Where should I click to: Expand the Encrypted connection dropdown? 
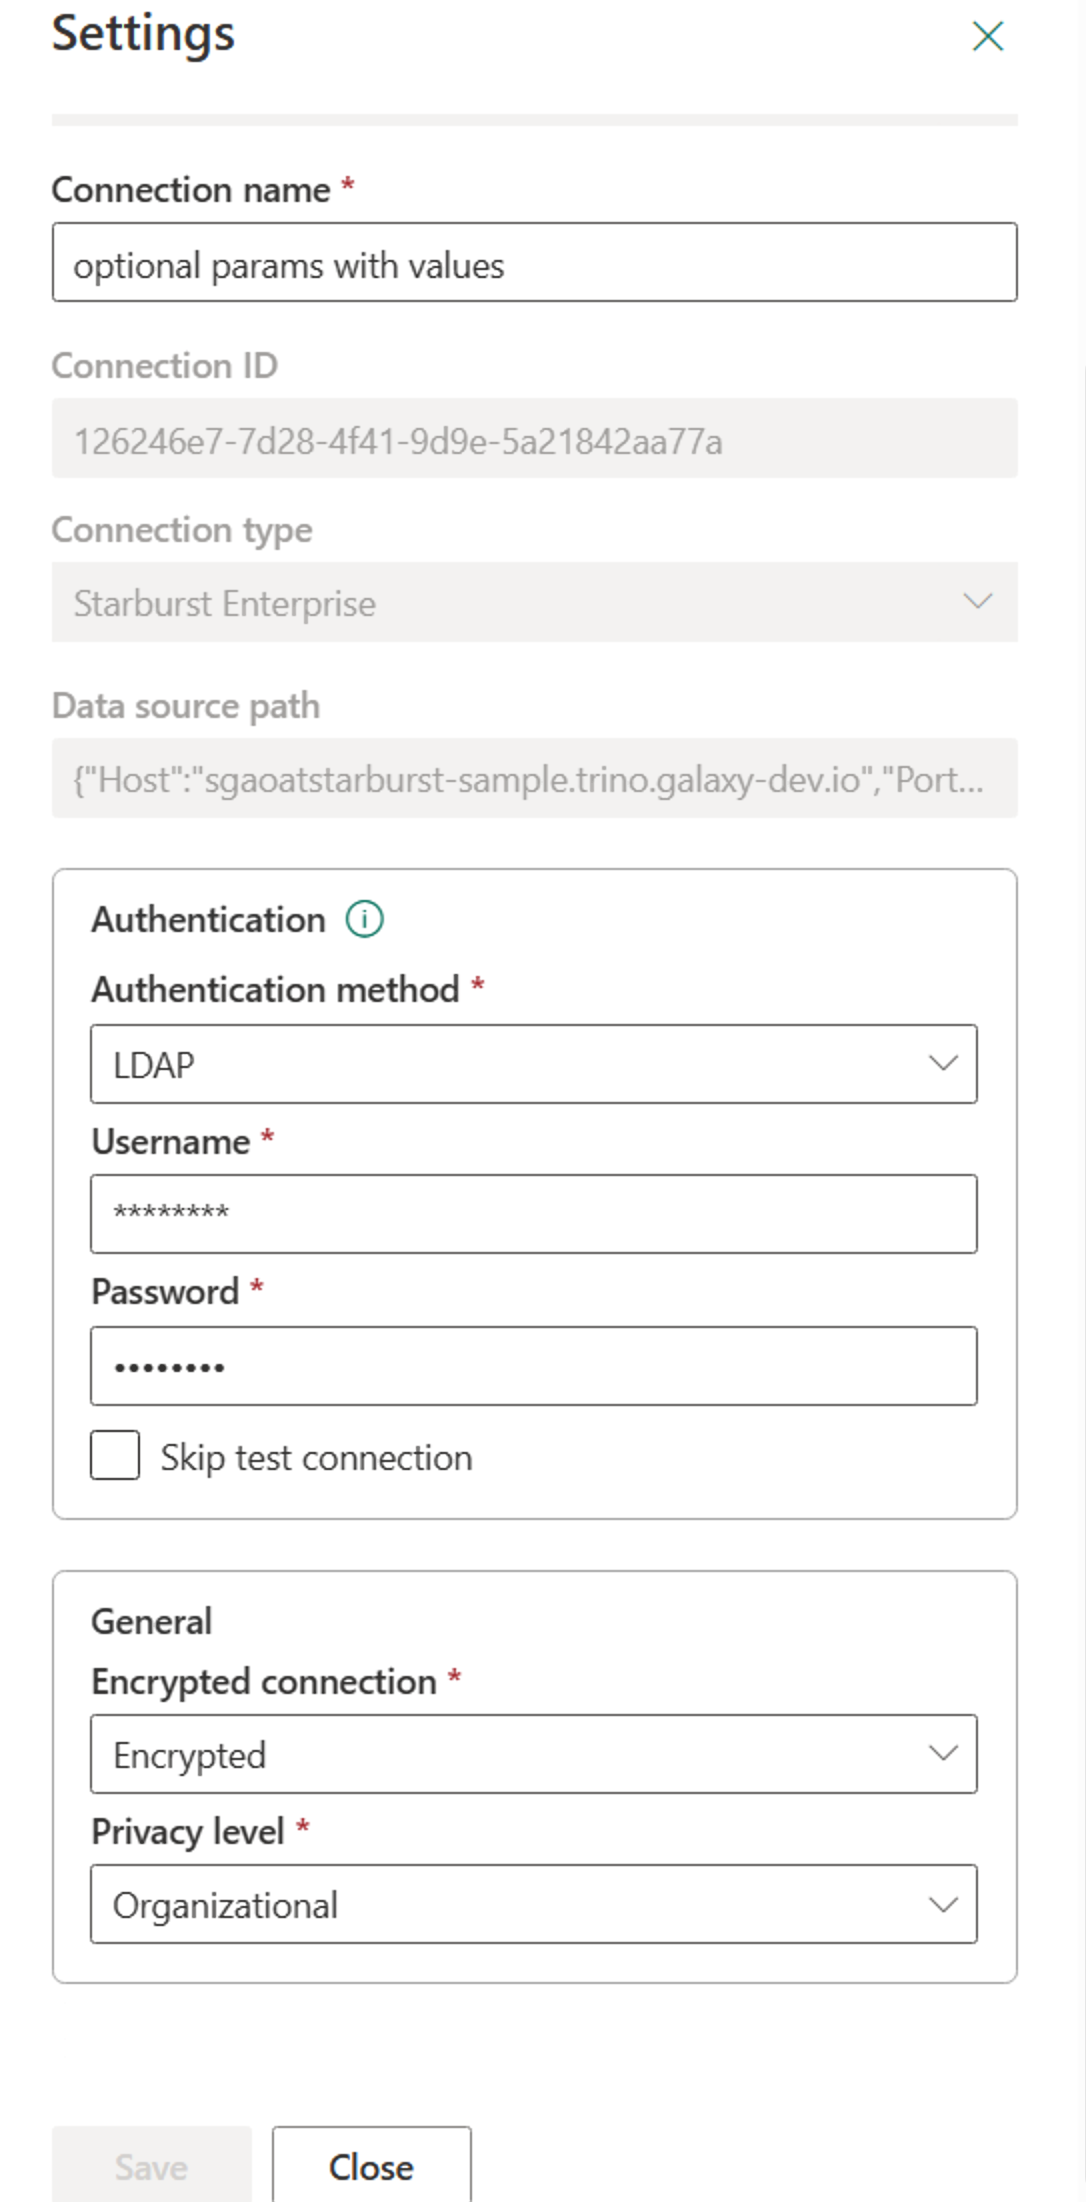click(x=533, y=1754)
